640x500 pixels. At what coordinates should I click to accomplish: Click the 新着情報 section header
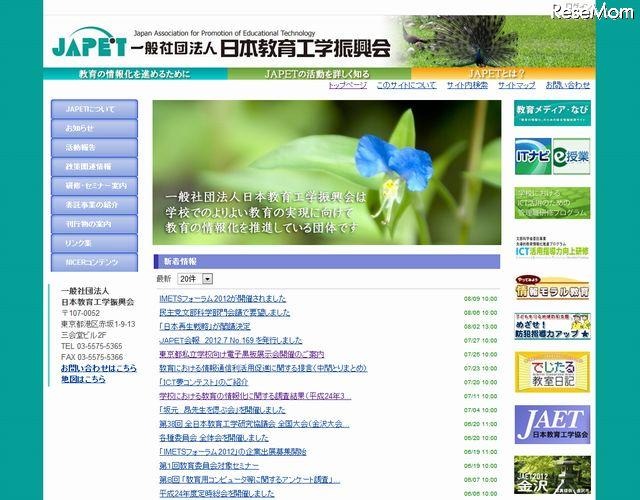pyautogui.click(x=327, y=262)
